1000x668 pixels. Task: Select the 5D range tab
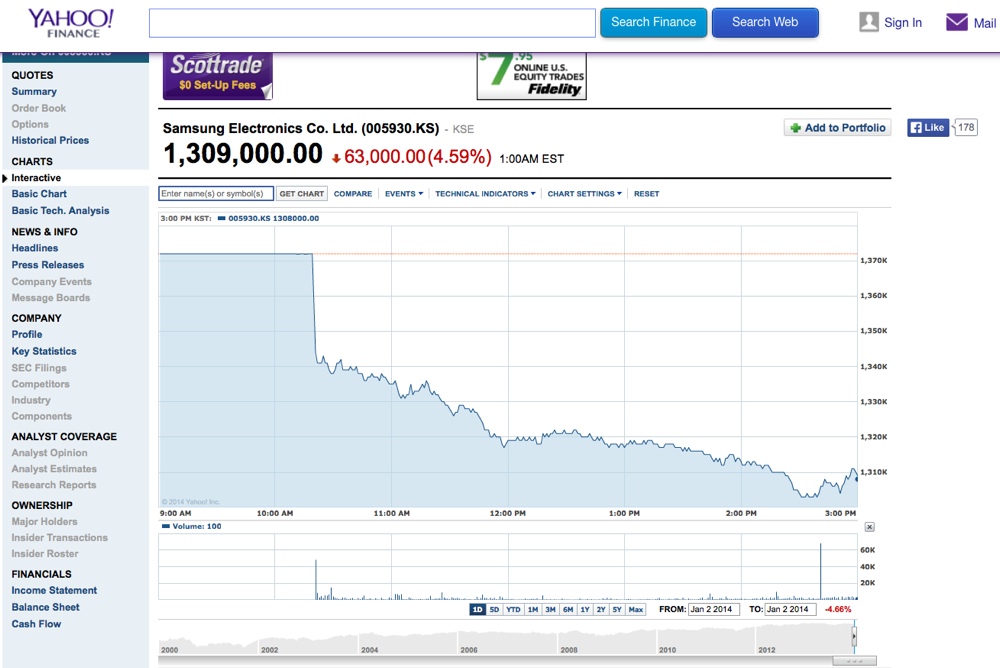[494, 609]
